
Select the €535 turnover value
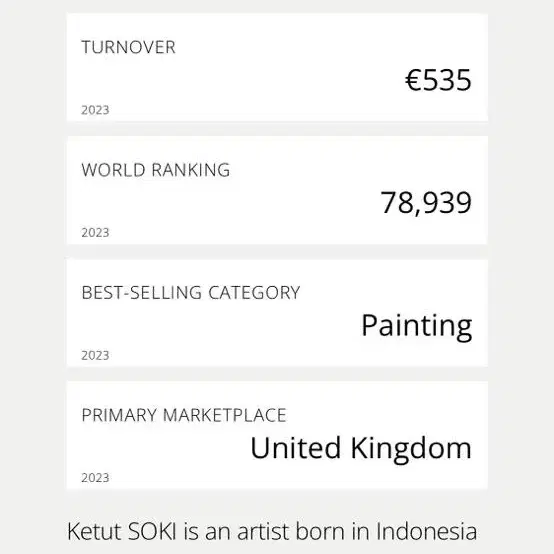pyautogui.click(x=438, y=80)
